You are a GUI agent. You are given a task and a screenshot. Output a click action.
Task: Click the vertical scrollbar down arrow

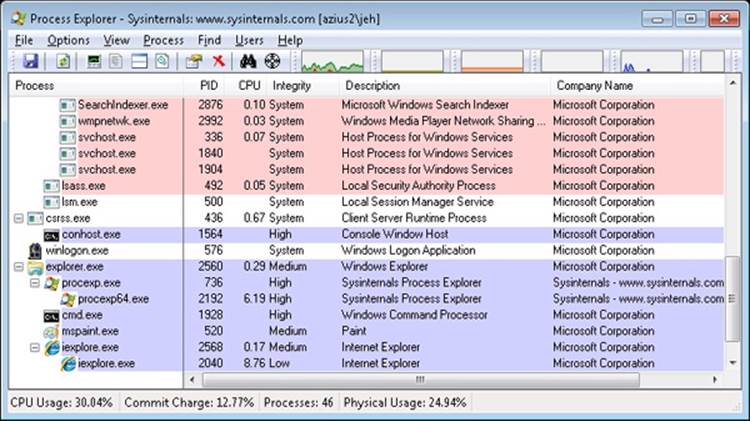coord(733,363)
